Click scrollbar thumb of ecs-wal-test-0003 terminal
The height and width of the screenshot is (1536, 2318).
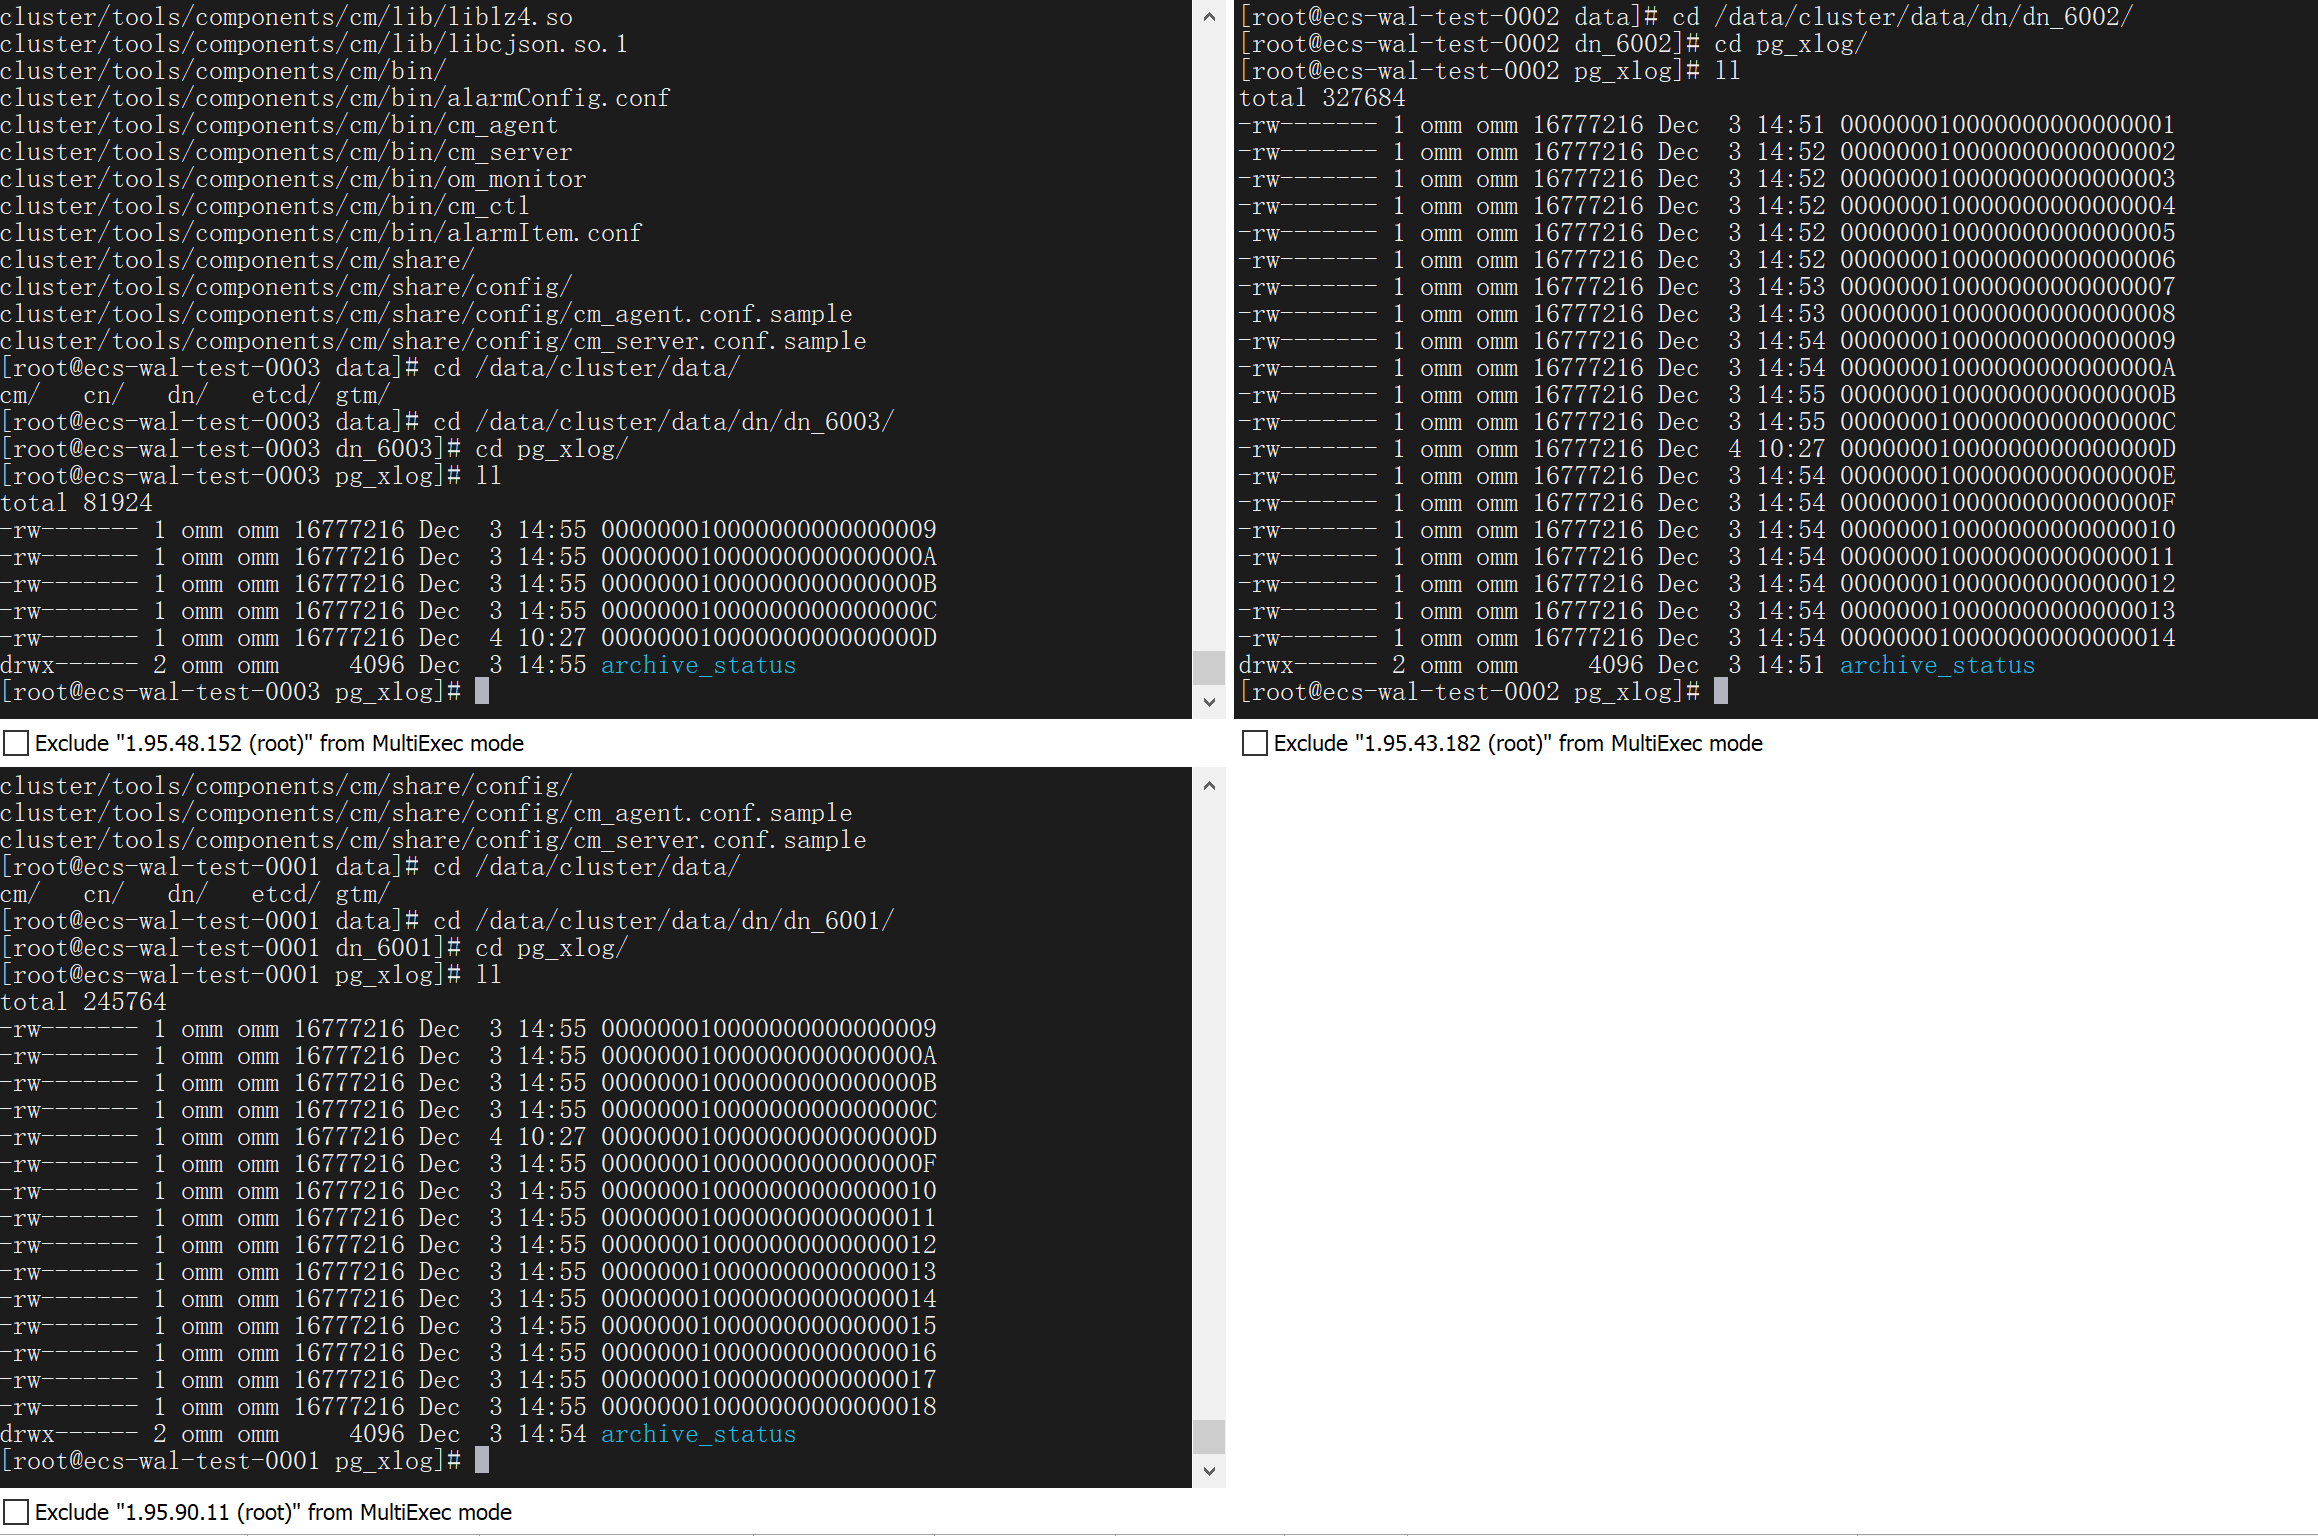(1209, 667)
